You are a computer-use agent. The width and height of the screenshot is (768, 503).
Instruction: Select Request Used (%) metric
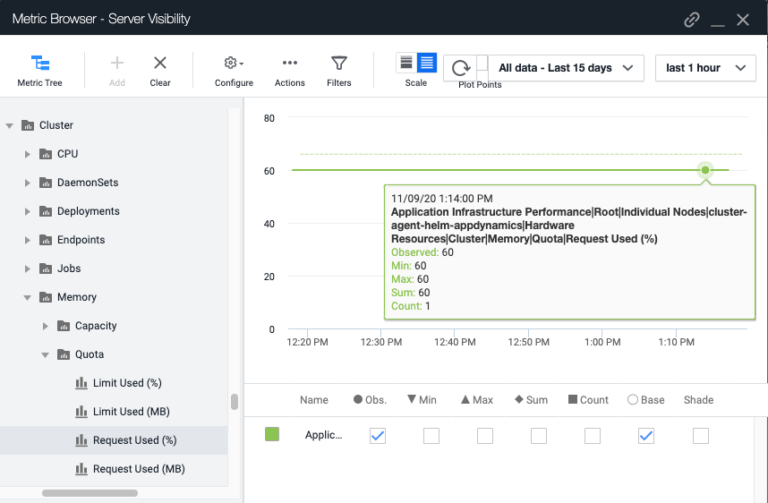point(134,440)
